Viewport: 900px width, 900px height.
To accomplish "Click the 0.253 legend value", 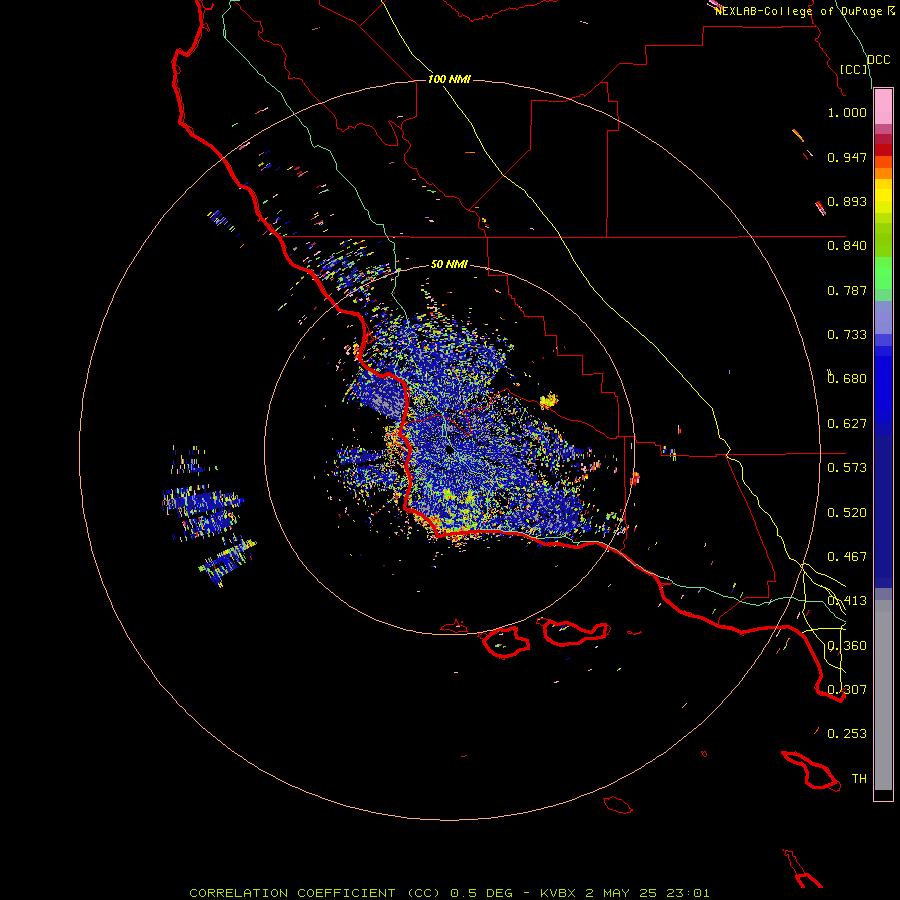I will 847,734.
